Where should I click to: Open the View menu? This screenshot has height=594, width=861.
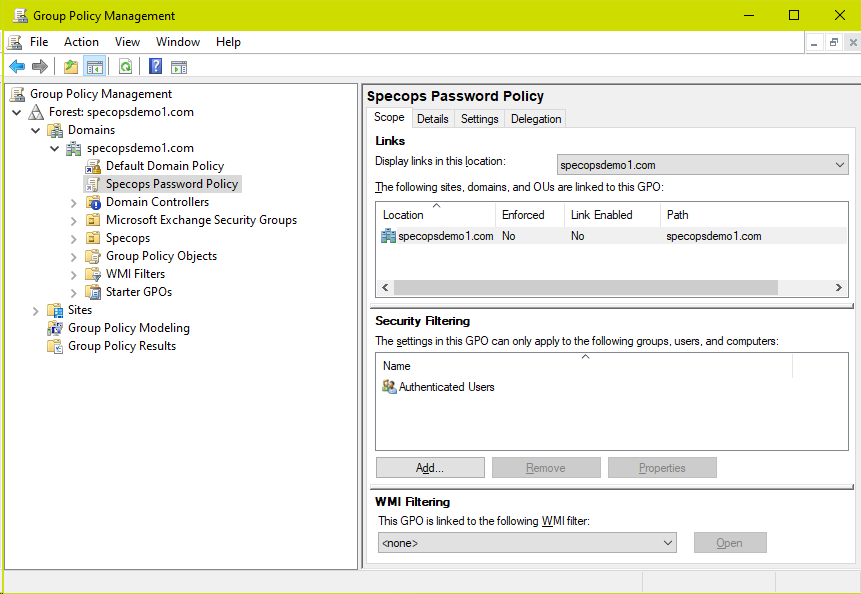[127, 42]
